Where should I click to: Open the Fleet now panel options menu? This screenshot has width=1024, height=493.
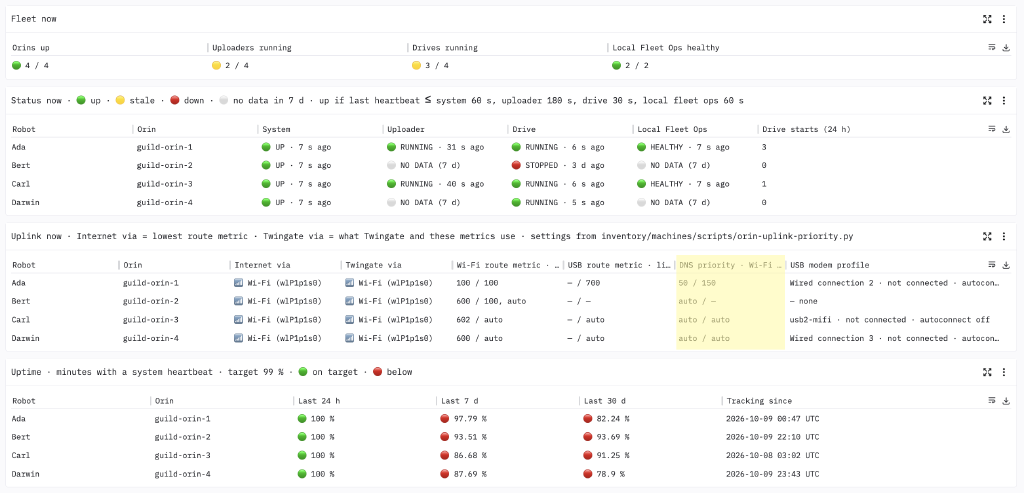pos(1004,19)
